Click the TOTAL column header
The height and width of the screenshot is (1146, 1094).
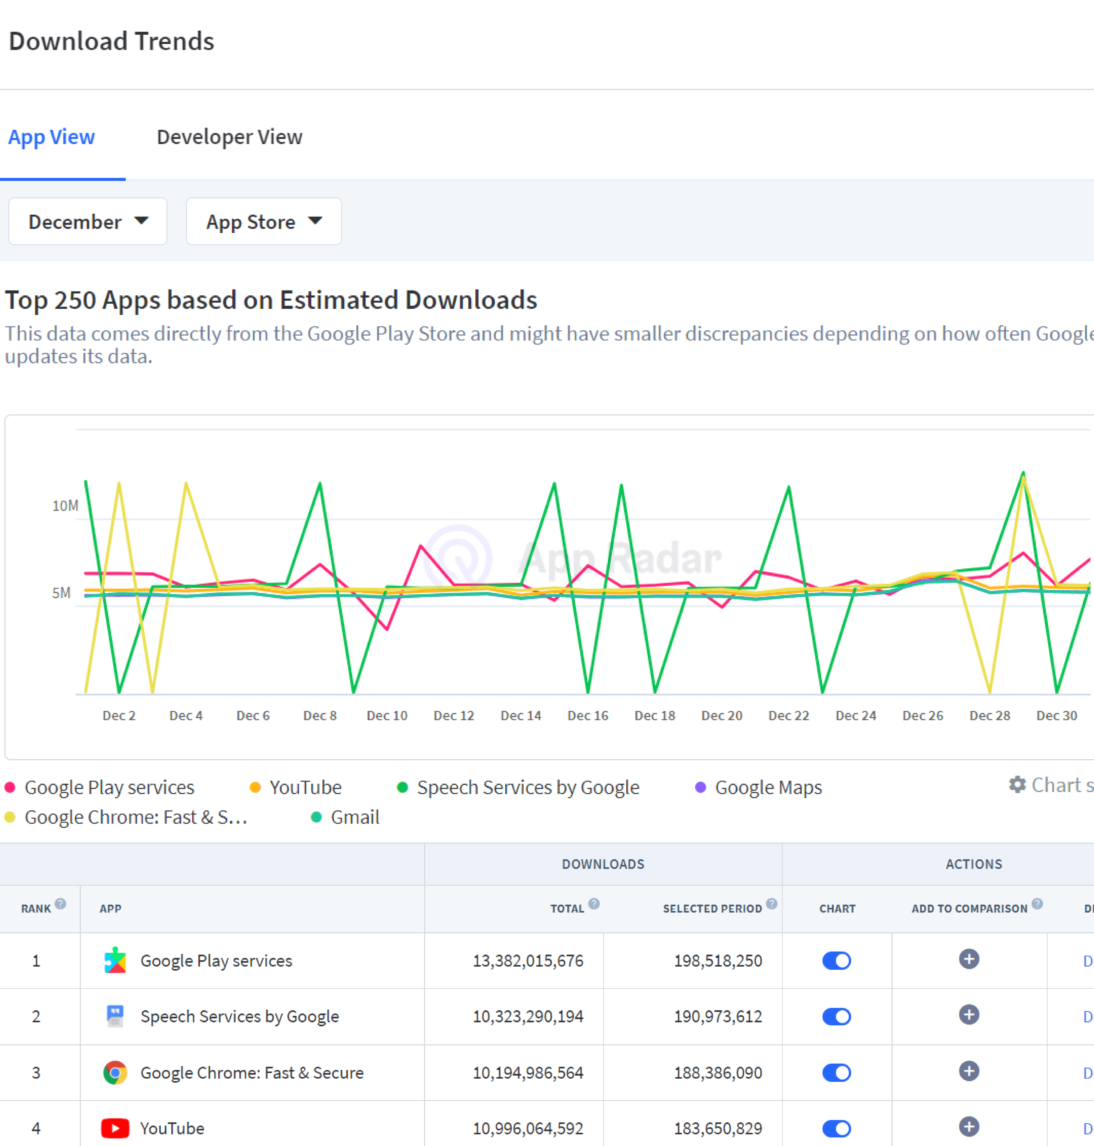(567, 908)
